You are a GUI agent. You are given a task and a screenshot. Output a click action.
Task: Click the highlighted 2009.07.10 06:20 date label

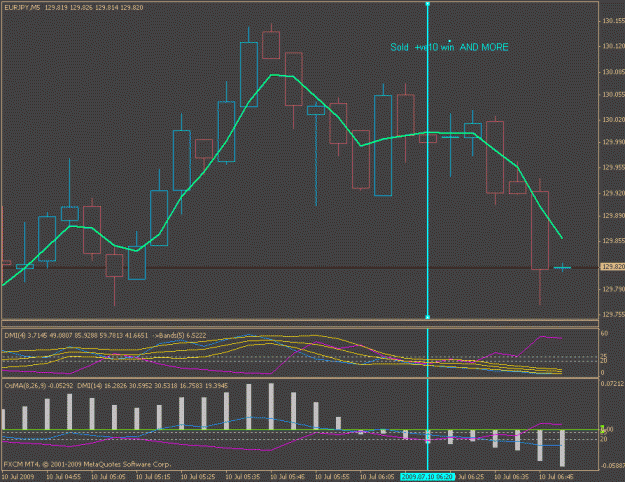(x=427, y=477)
